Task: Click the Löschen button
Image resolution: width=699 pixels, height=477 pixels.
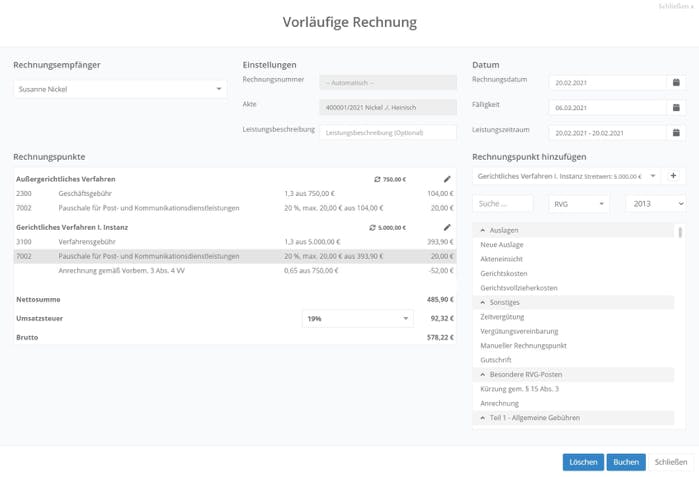Action: tap(583, 462)
